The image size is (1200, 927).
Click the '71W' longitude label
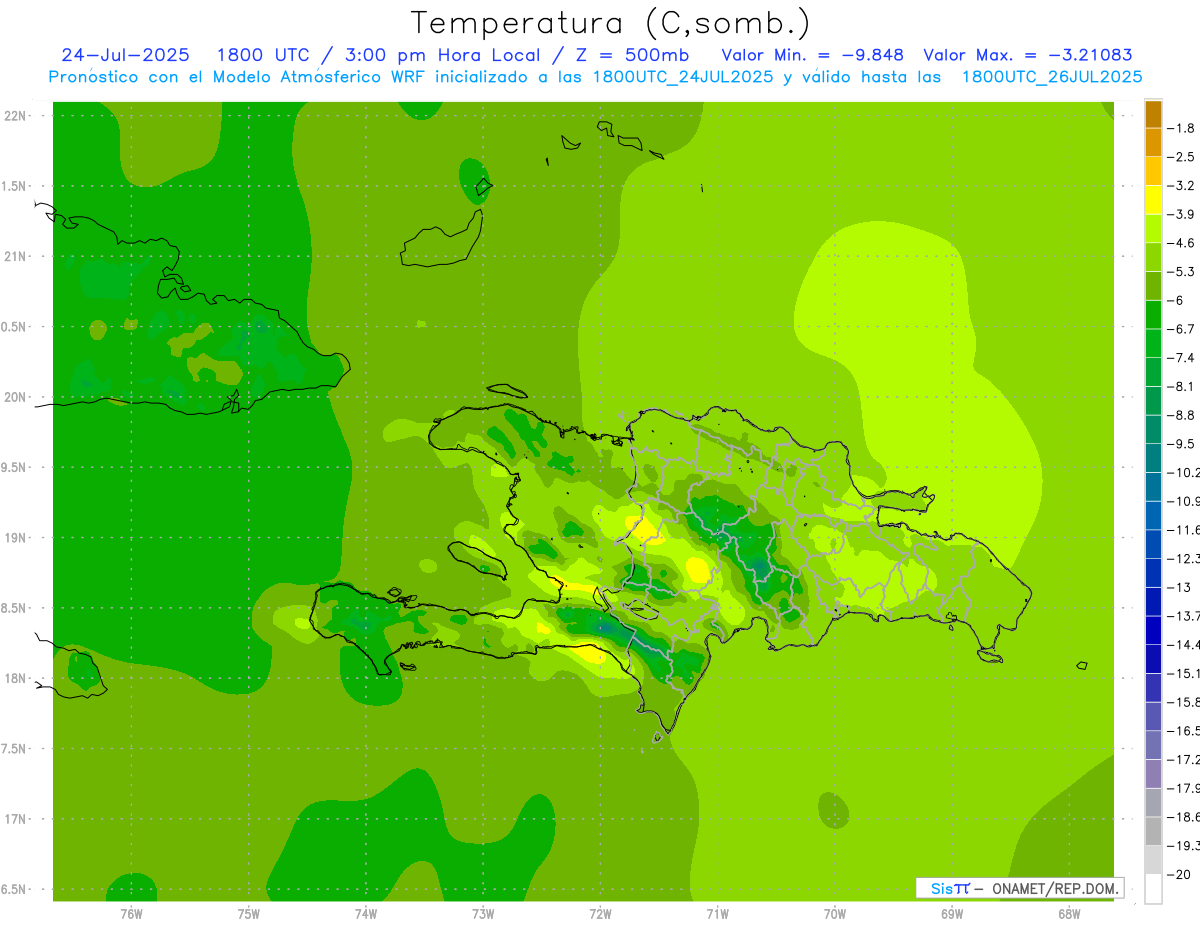[717, 913]
